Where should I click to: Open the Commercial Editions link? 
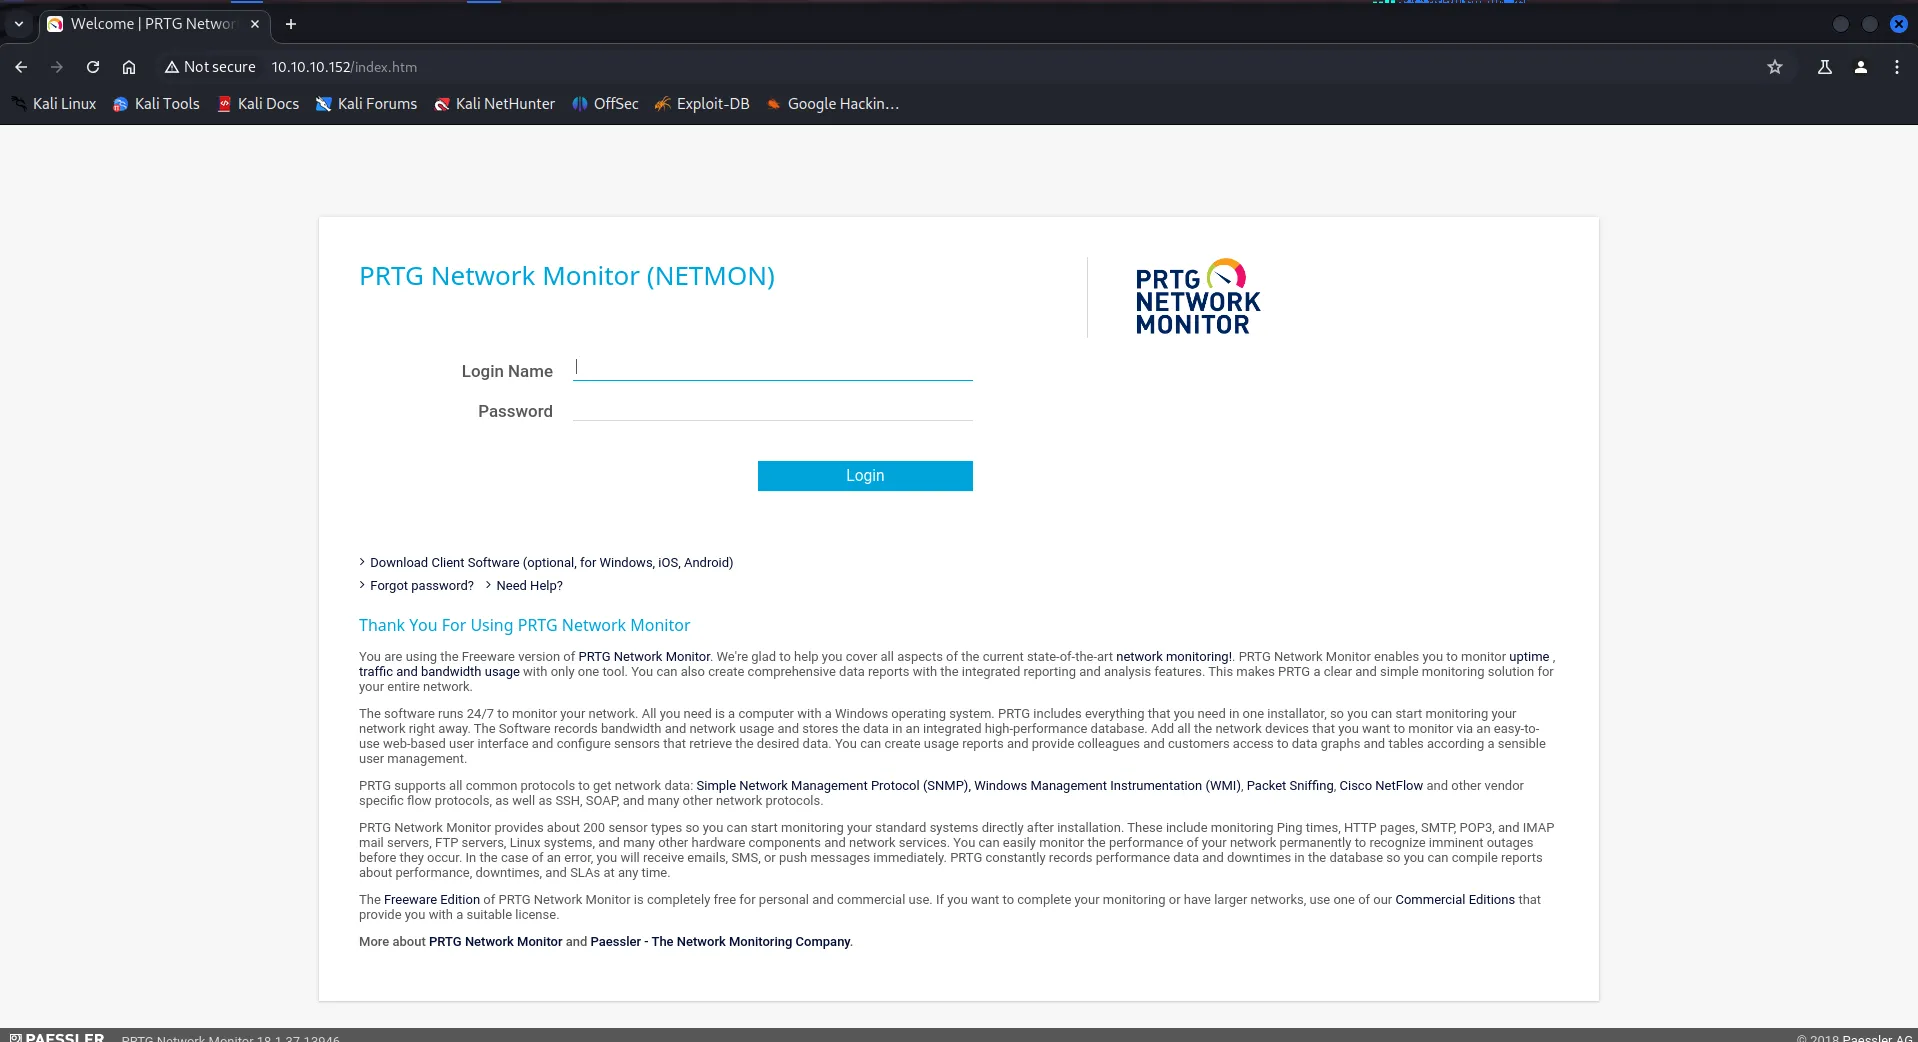tap(1455, 900)
